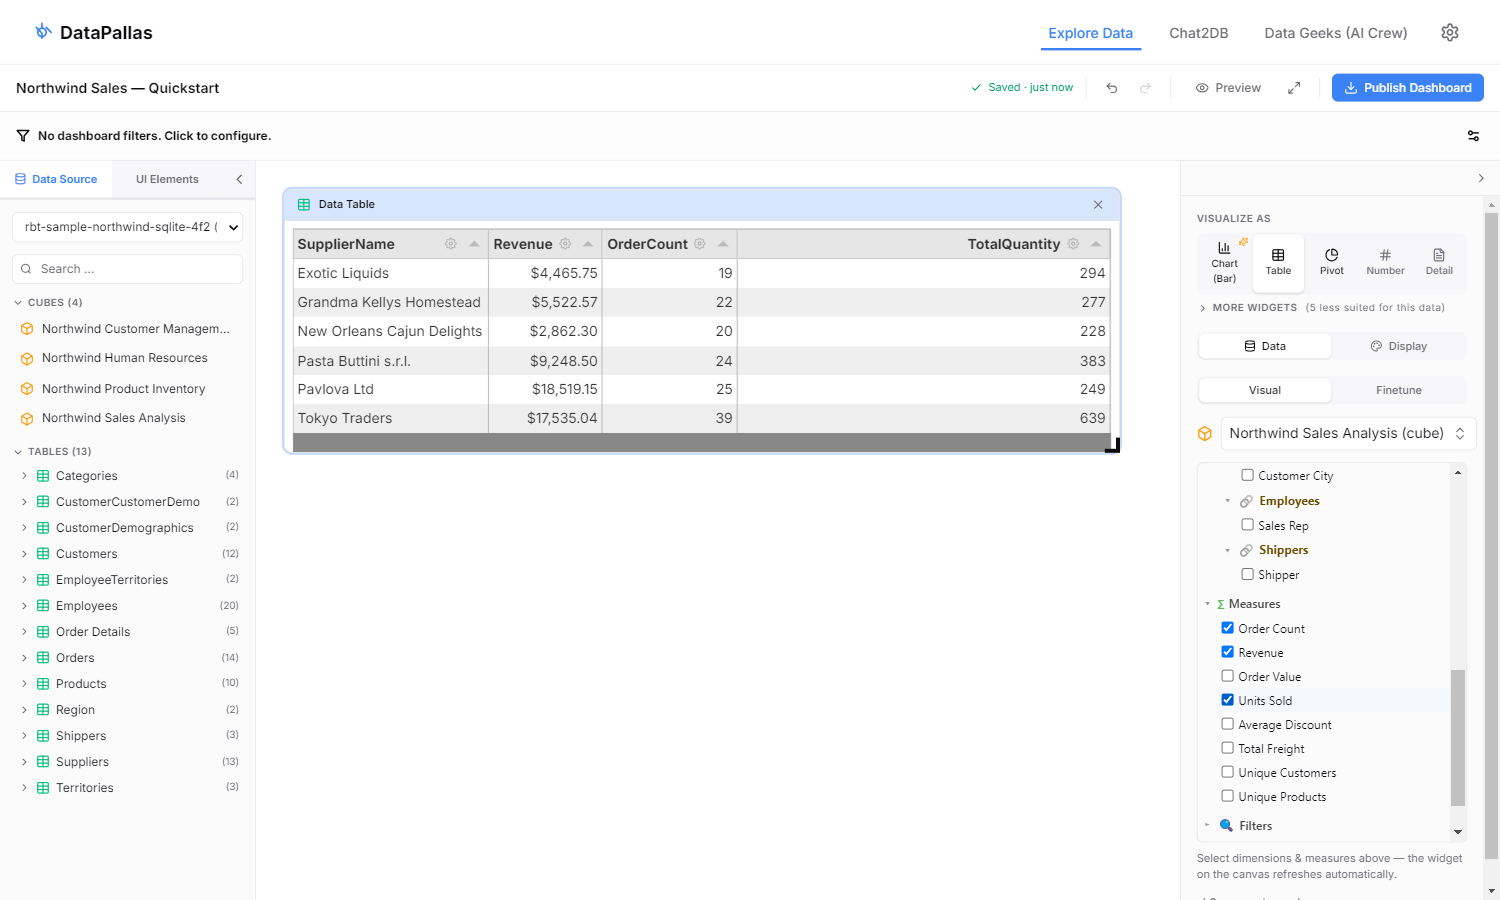Switch to the Display tab

(x=1399, y=346)
